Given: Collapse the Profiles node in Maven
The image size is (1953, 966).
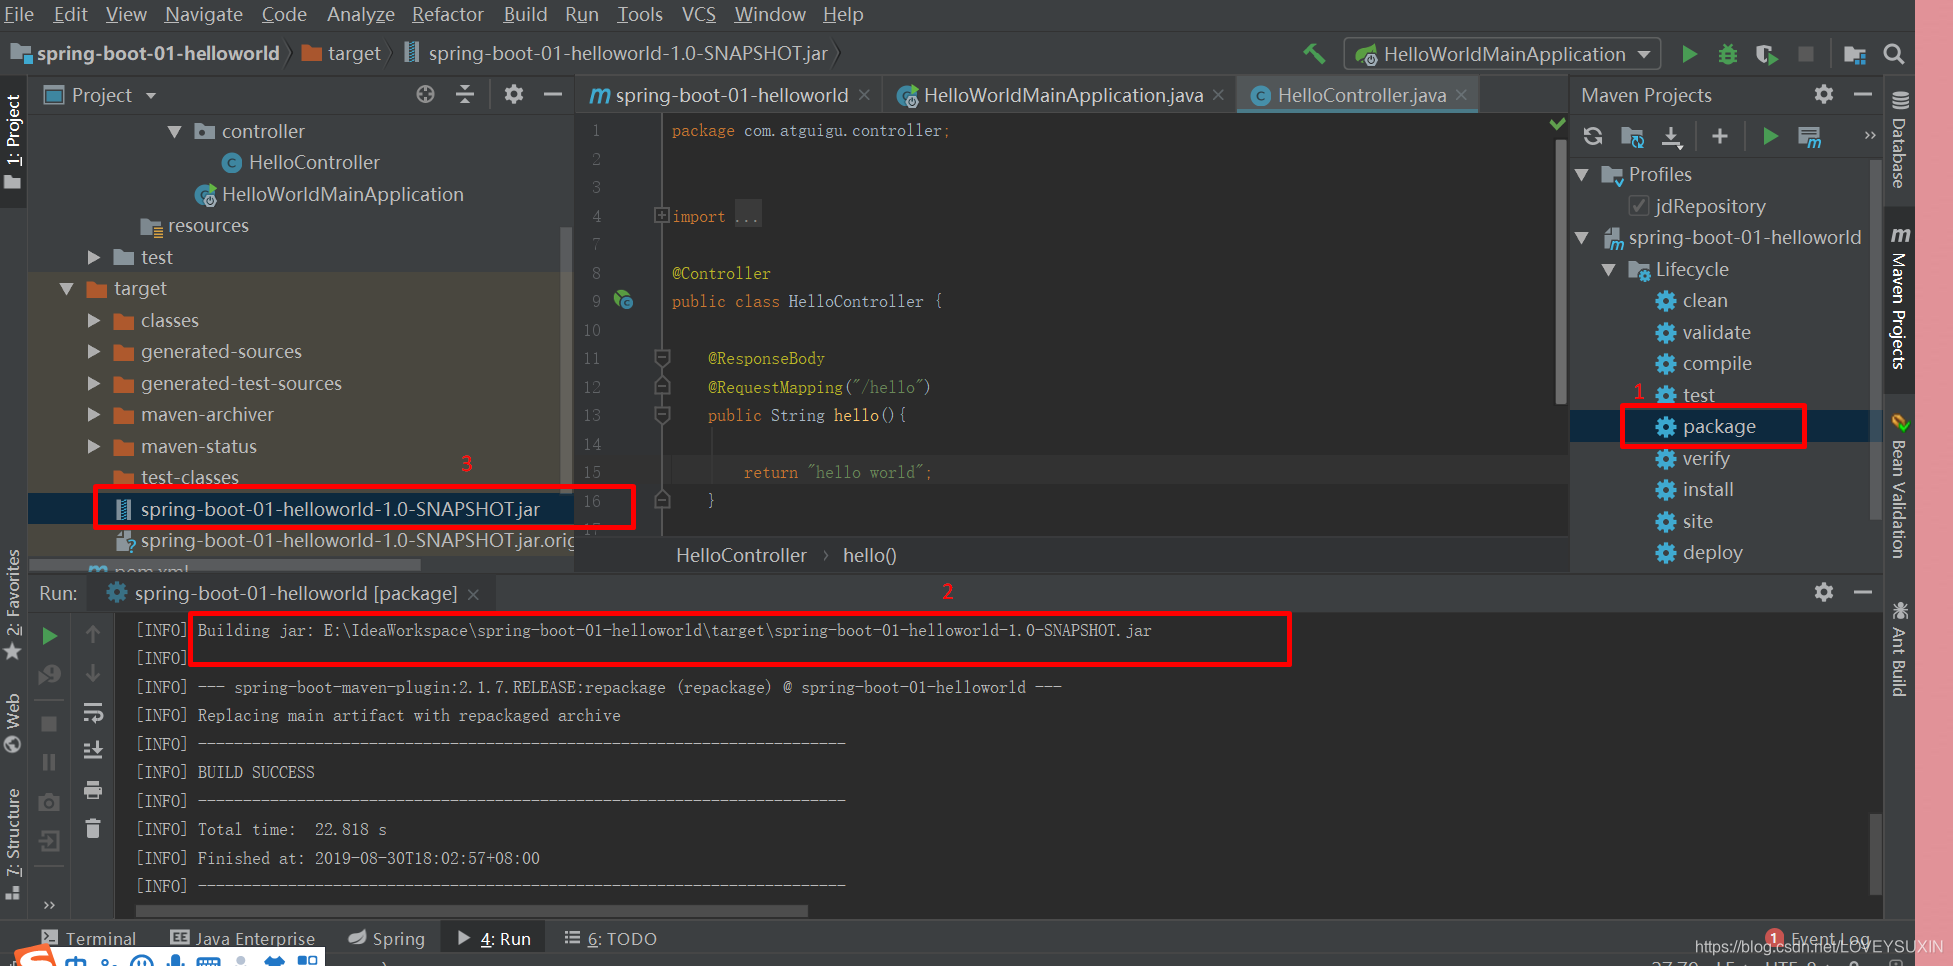Looking at the screenshot, I should coord(1582,174).
